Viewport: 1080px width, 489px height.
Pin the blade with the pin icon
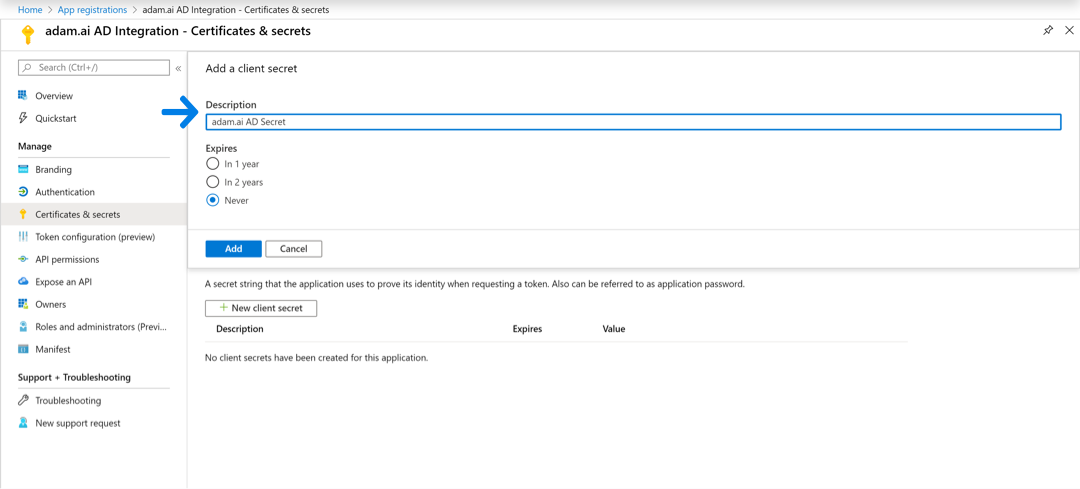1048,30
